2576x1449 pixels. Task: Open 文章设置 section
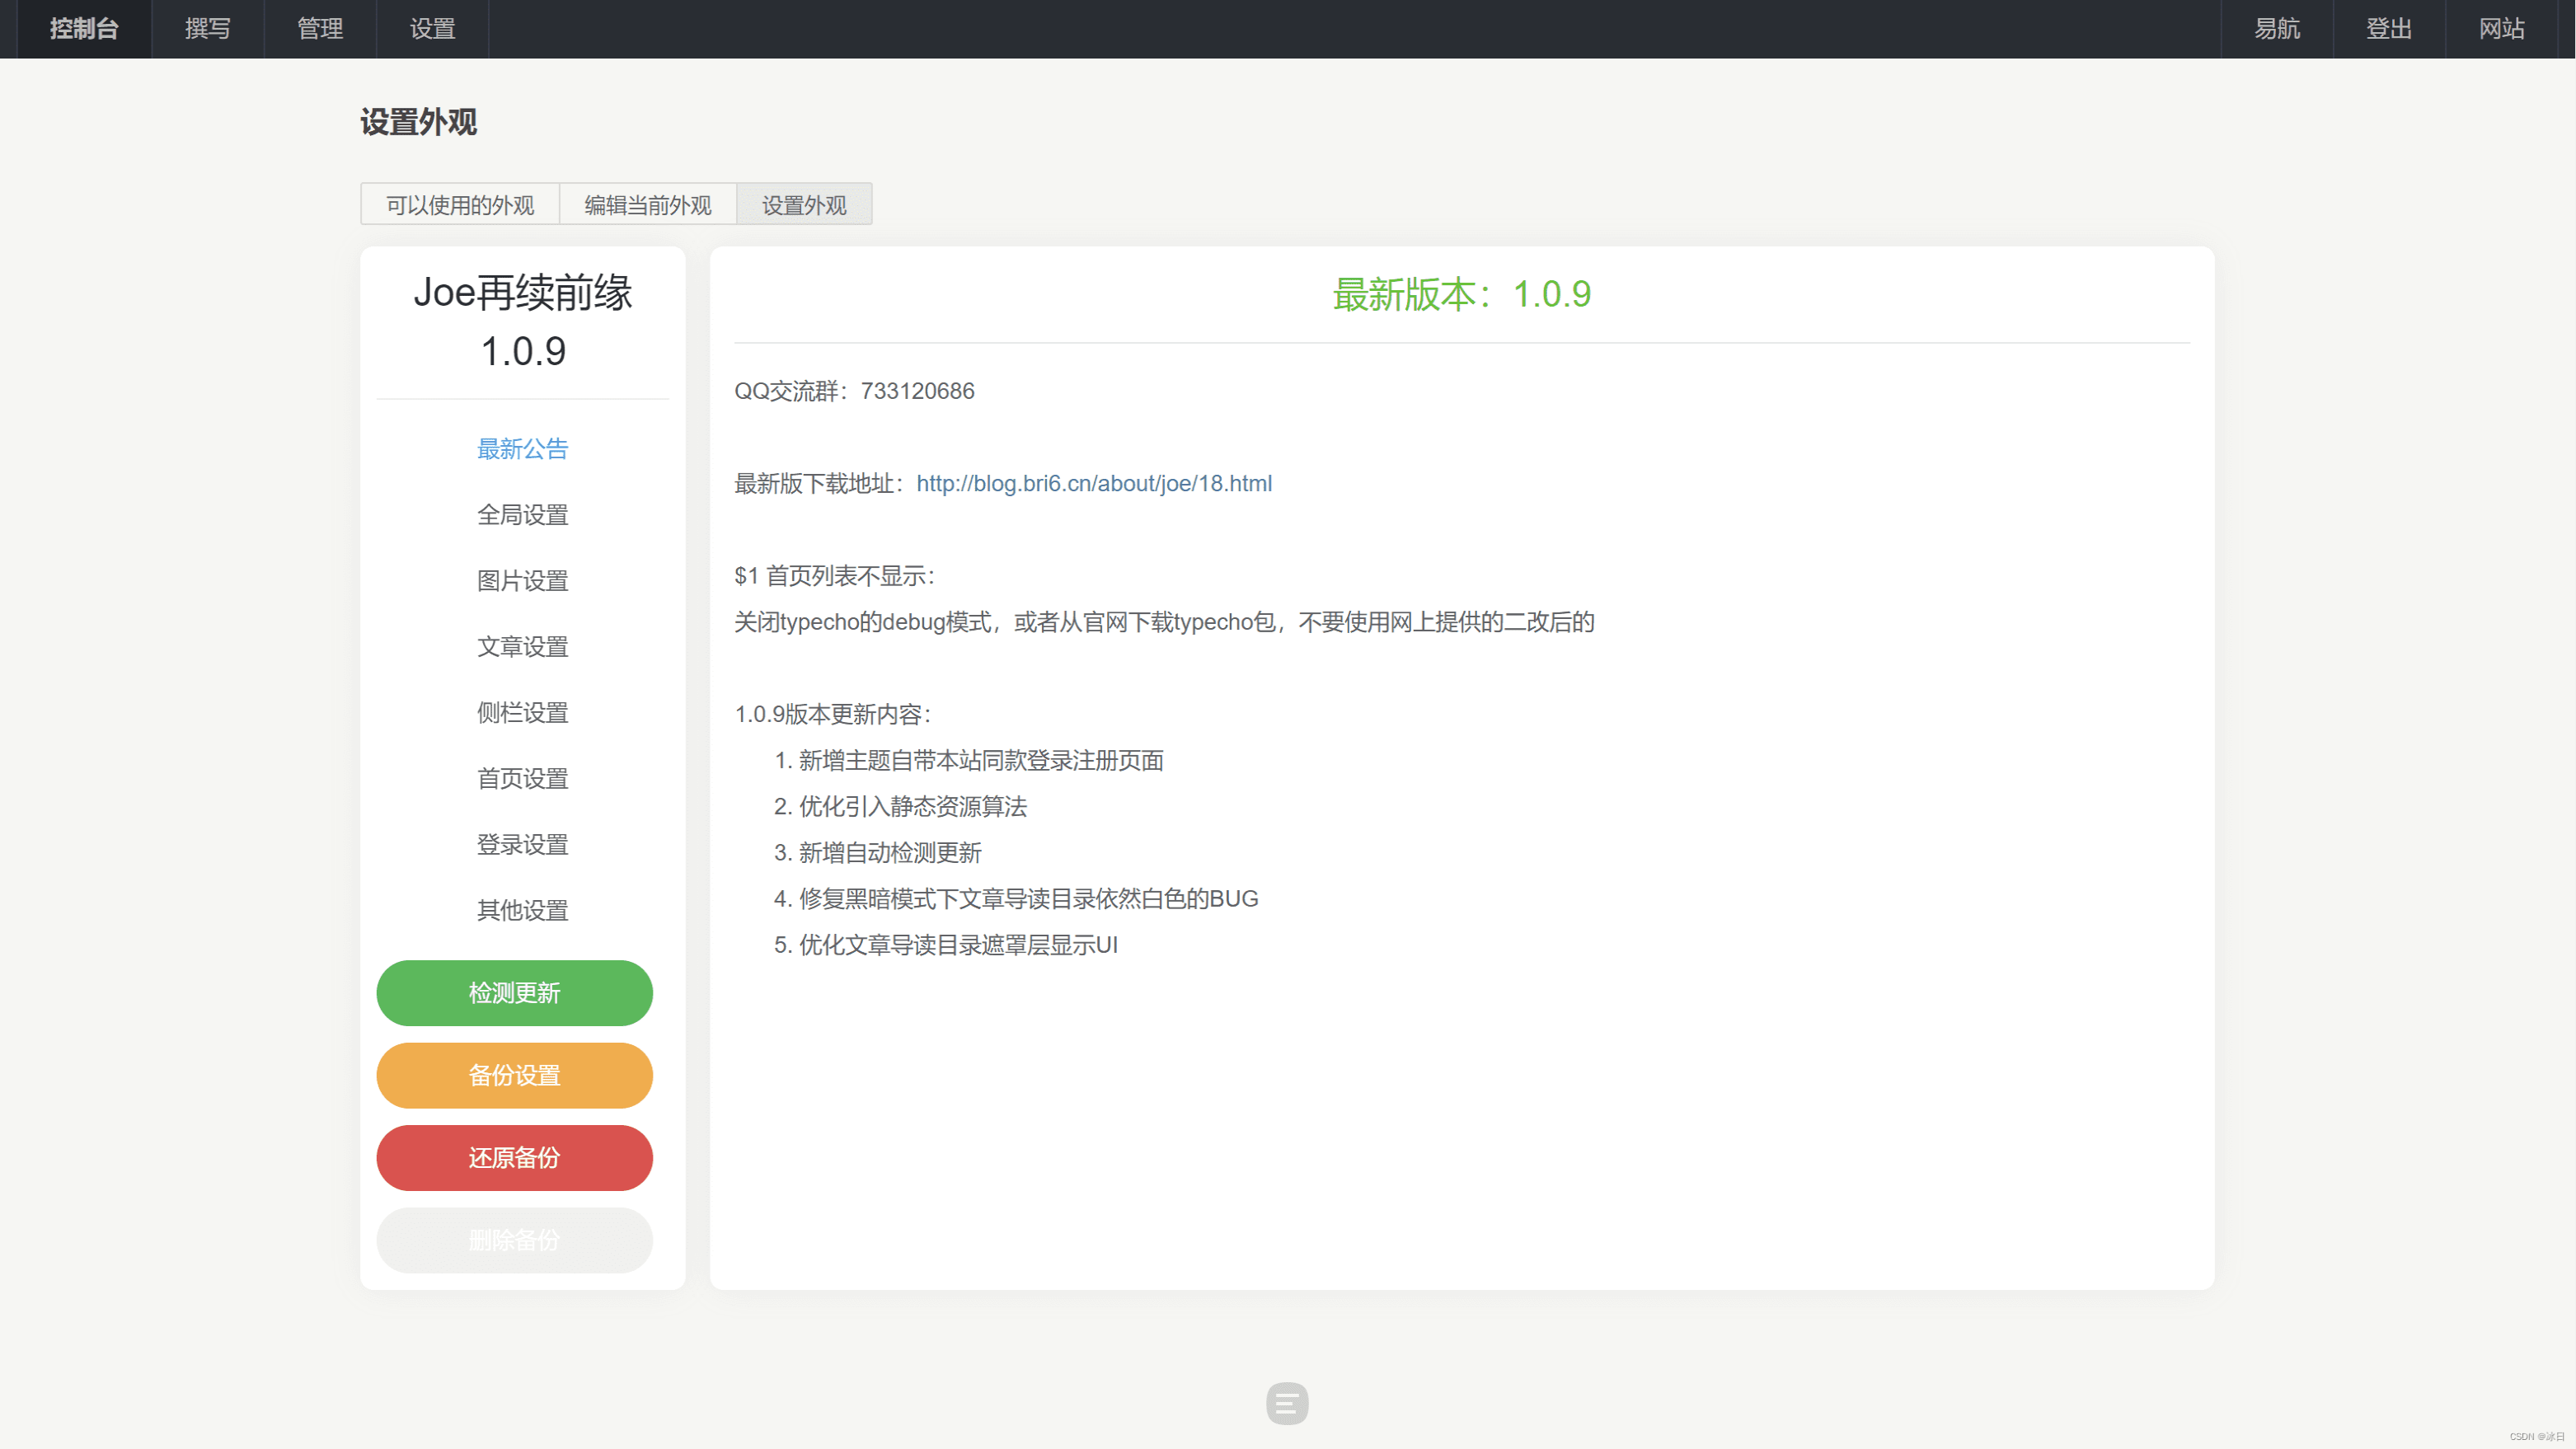[522, 647]
